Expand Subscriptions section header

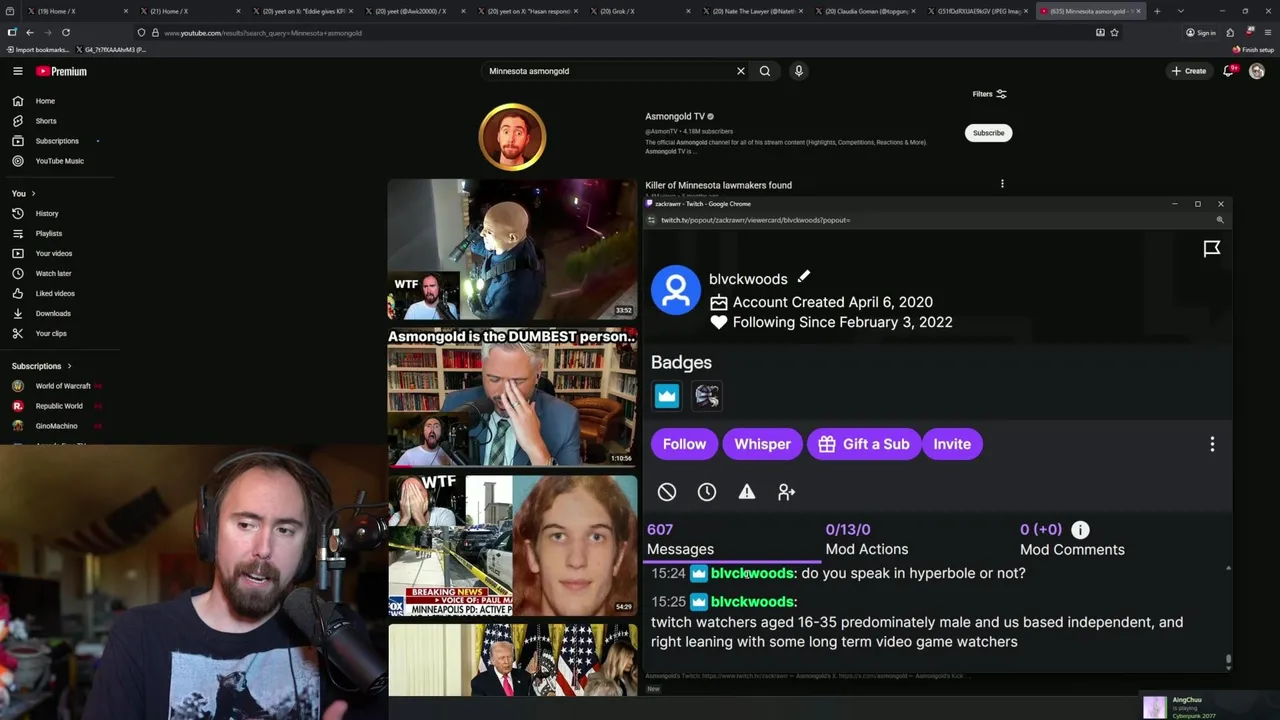pyautogui.click(x=42, y=366)
